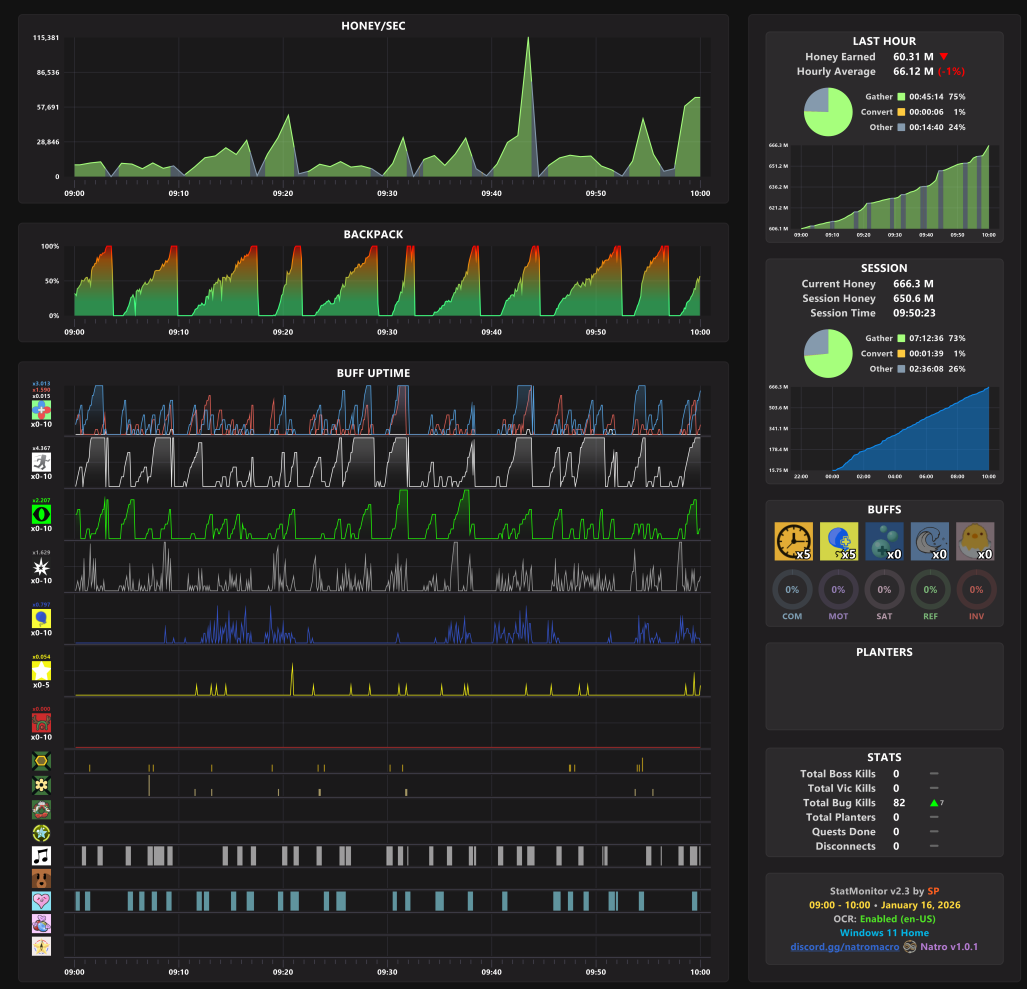This screenshot has width=1027, height=989.
Task: Select the Session Honey value '650.6 M'
Action: pos(913,299)
